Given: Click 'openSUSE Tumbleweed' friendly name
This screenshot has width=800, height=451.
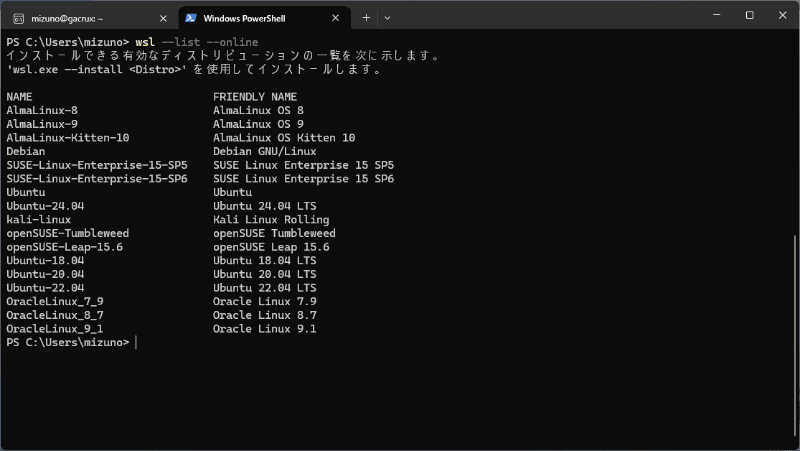Looking at the screenshot, I should 274,233.
